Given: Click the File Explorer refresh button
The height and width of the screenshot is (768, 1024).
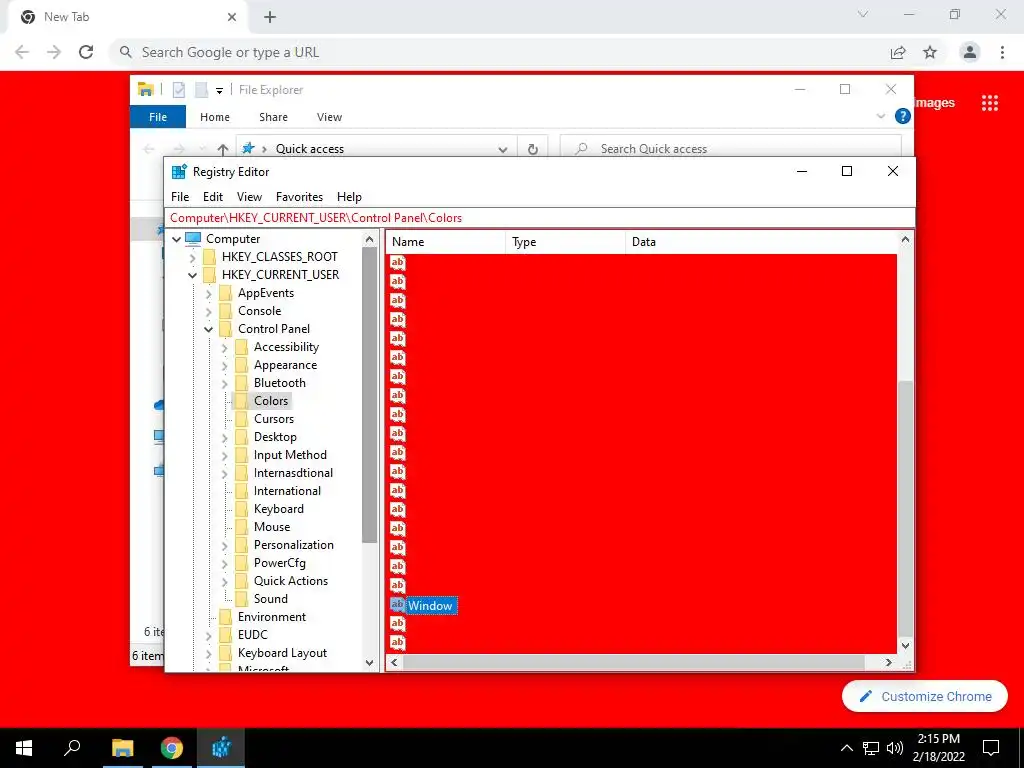Looking at the screenshot, I should pos(533,149).
